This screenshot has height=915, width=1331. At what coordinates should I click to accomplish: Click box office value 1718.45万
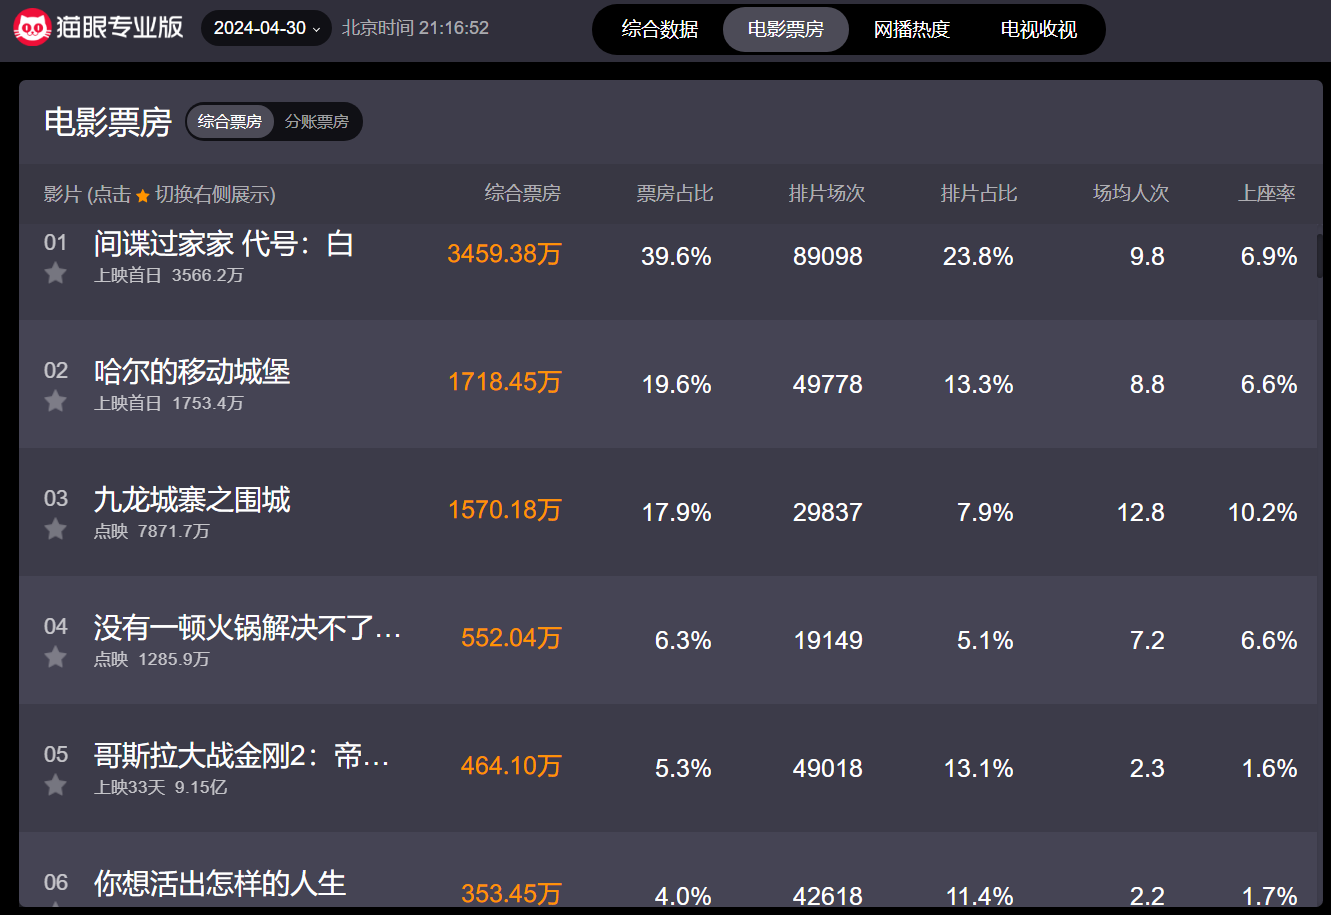504,382
